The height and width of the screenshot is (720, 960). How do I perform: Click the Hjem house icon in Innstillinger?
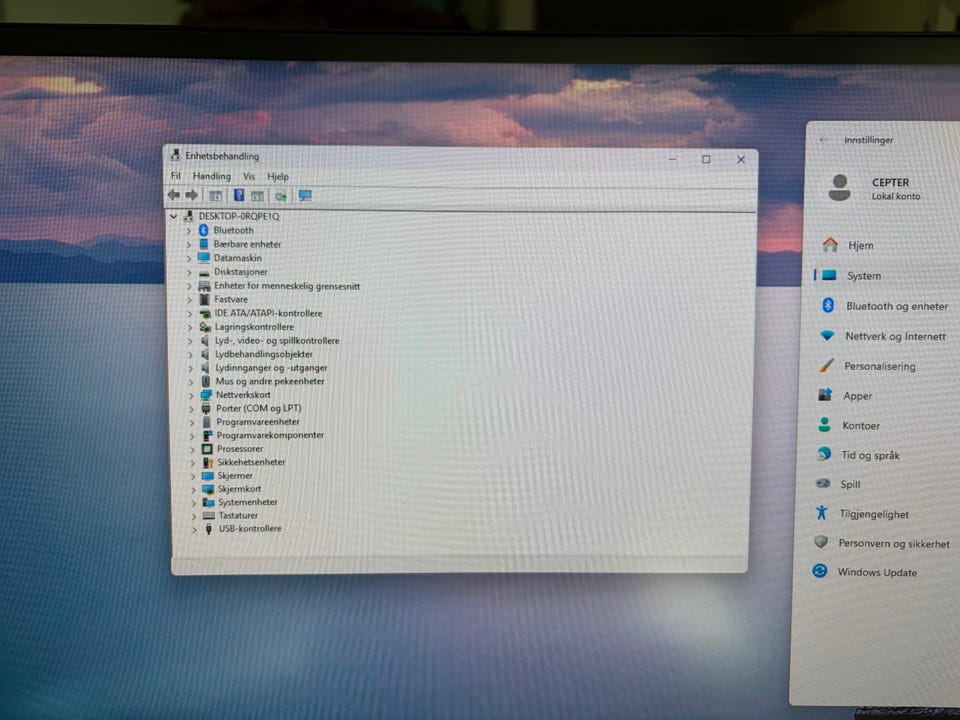click(x=830, y=245)
